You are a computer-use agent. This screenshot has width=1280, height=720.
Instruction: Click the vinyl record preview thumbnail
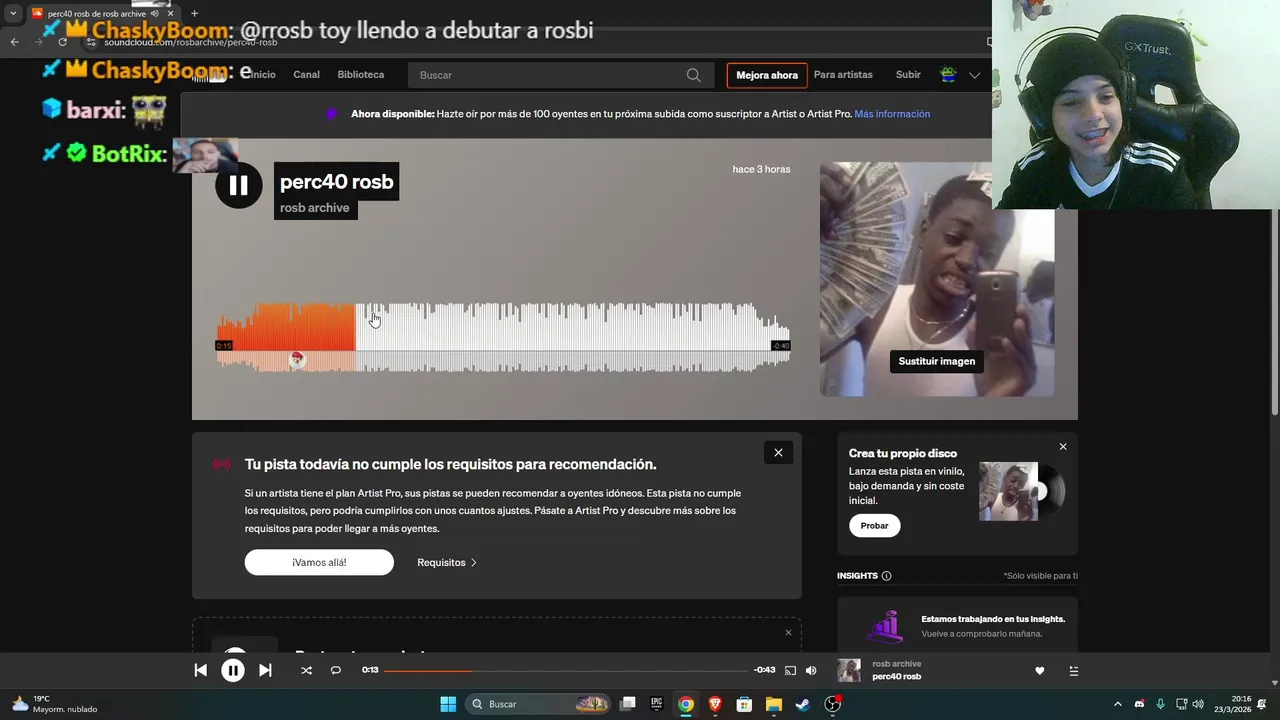(1022, 491)
